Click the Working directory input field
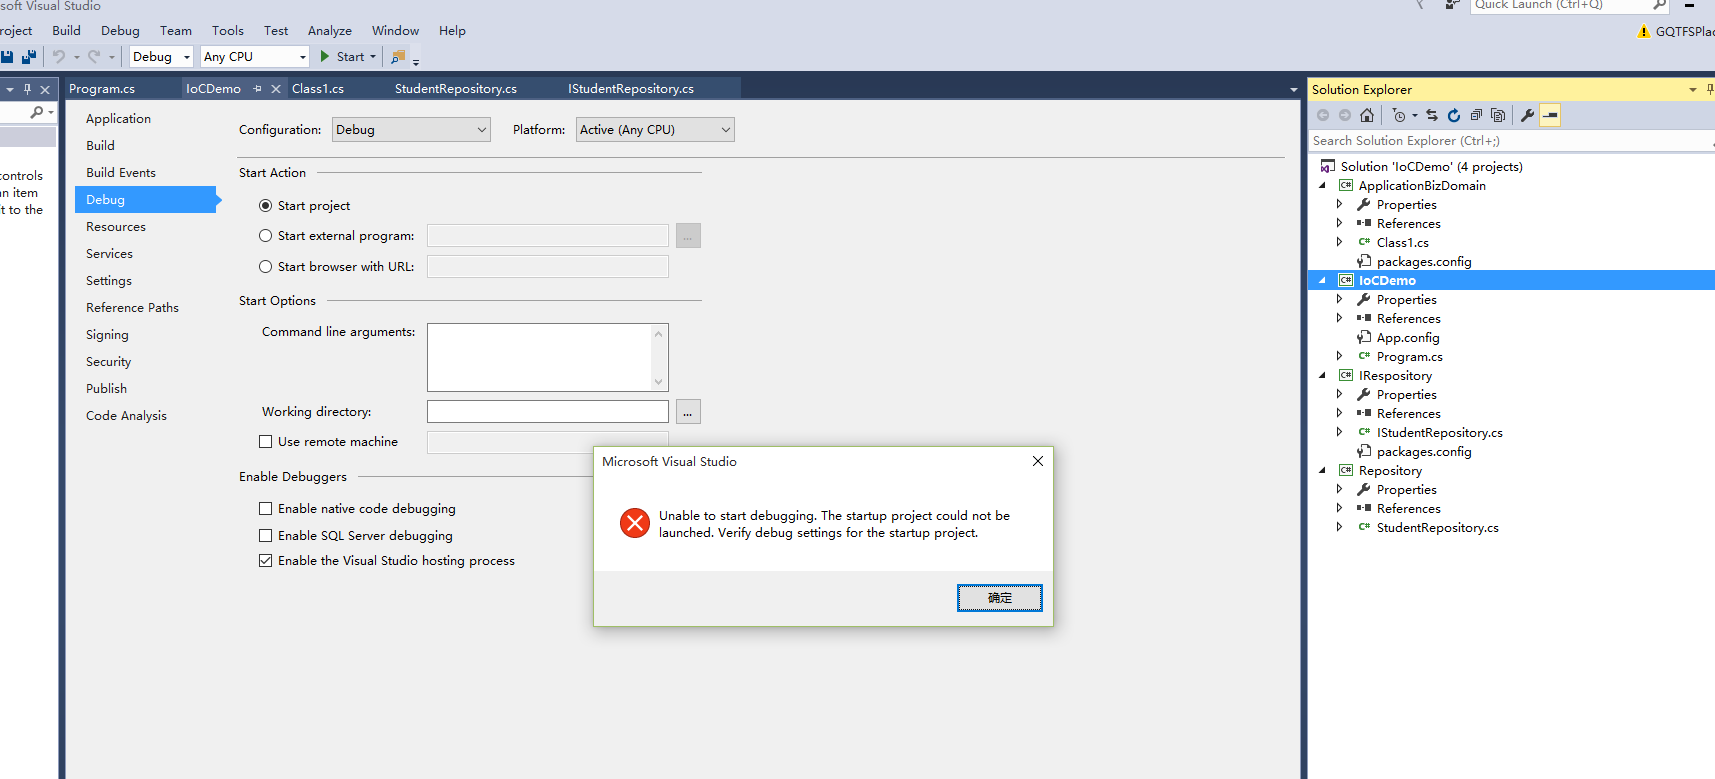Image resolution: width=1715 pixels, height=779 pixels. [x=548, y=412]
